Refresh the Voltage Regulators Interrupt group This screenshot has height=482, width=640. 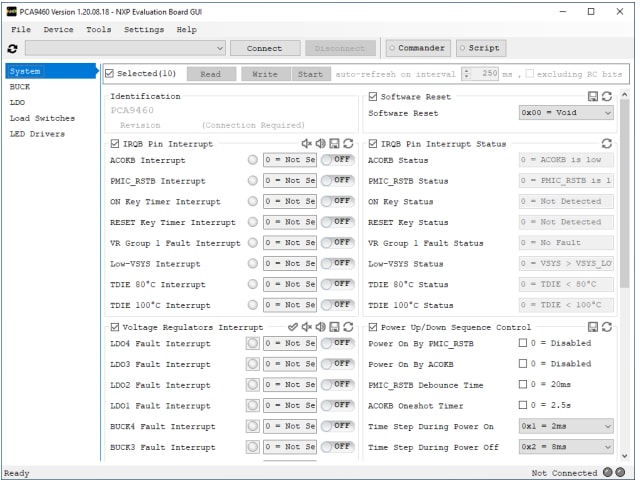pos(347,327)
